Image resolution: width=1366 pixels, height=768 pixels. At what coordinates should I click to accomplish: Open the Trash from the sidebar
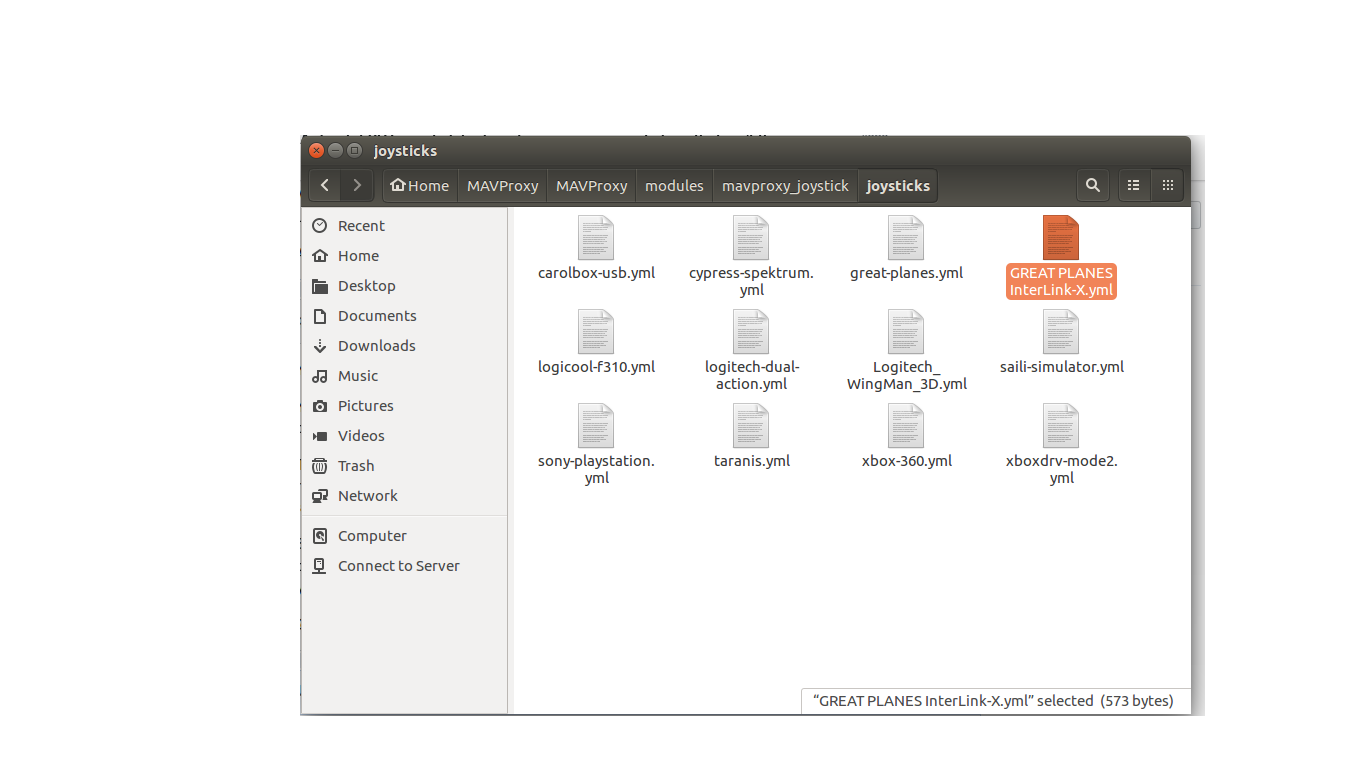(355, 465)
